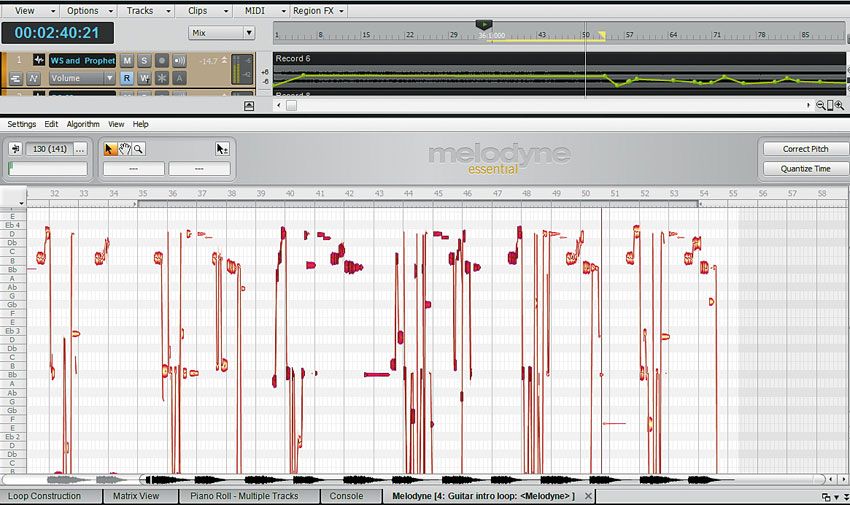
Task: Select the Melodyne main arrow tool
Action: click(110, 149)
